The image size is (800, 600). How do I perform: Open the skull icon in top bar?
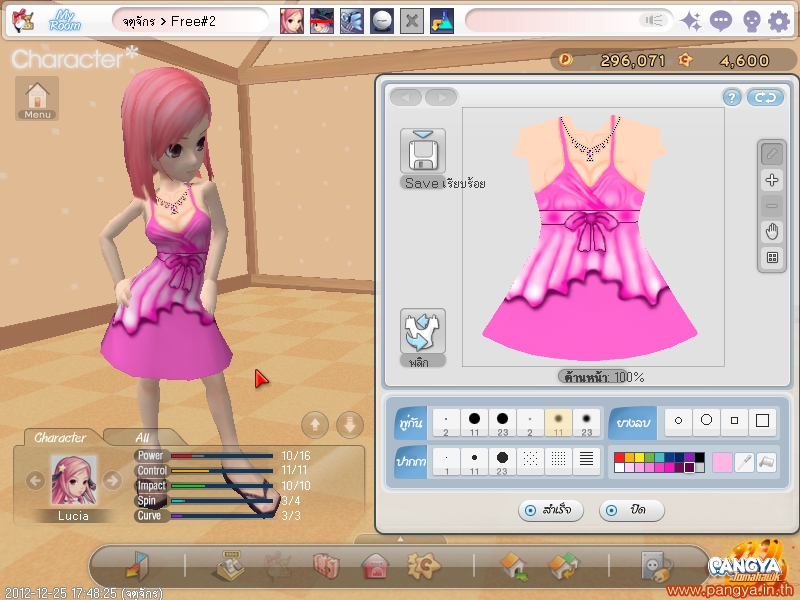click(x=752, y=22)
